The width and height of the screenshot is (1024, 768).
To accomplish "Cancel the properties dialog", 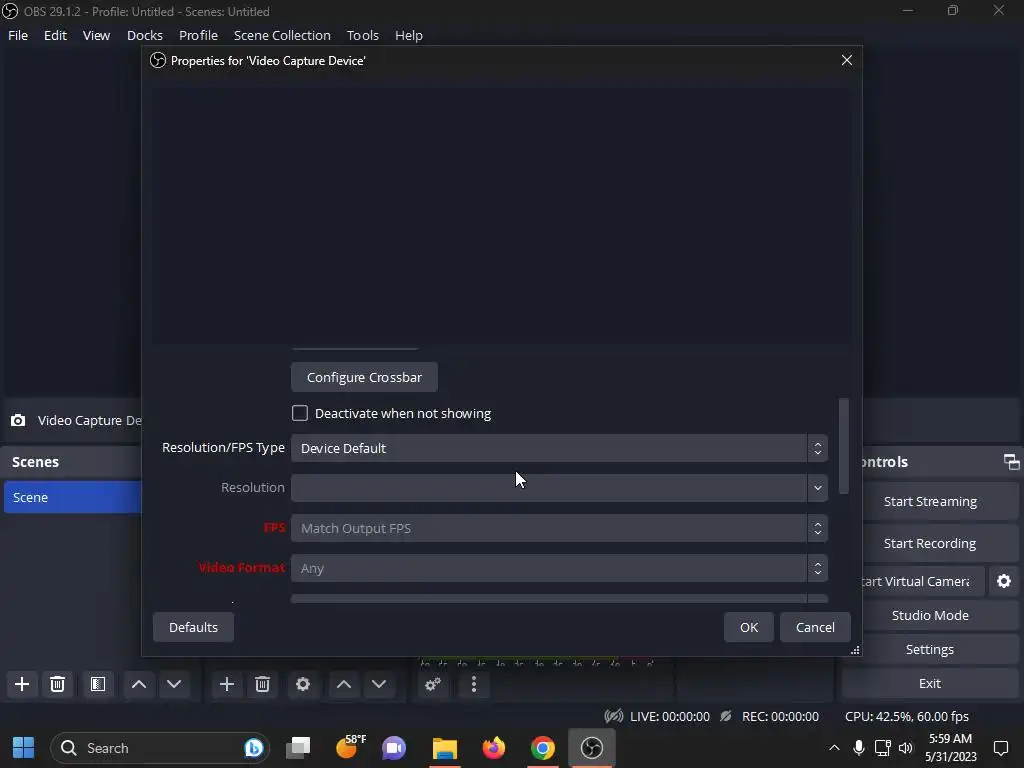I will tap(815, 627).
